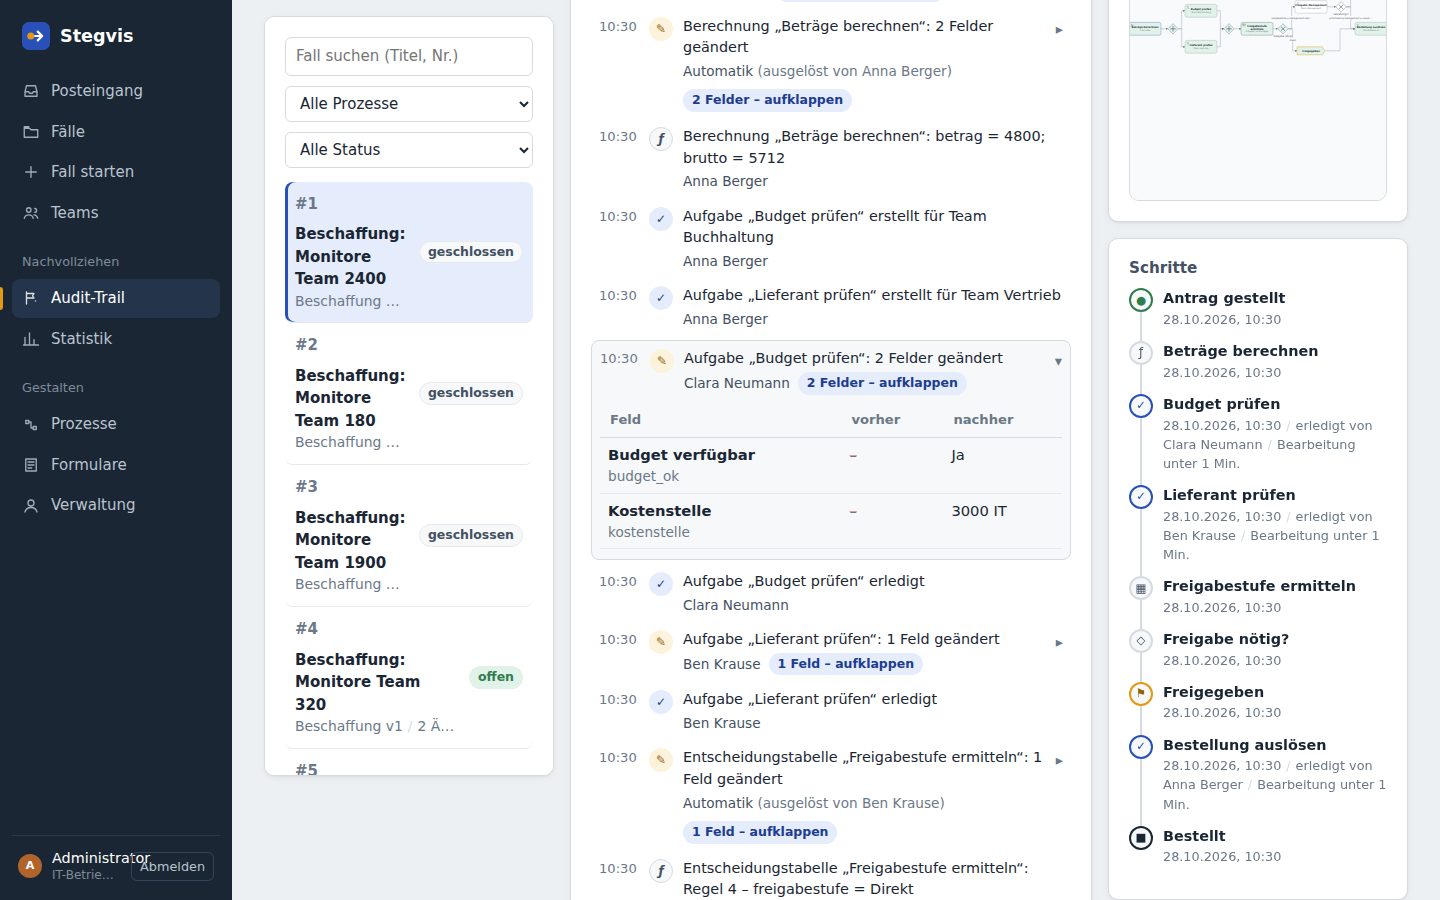Click the Bestellung auslösen step icon

pyautogui.click(x=1141, y=746)
